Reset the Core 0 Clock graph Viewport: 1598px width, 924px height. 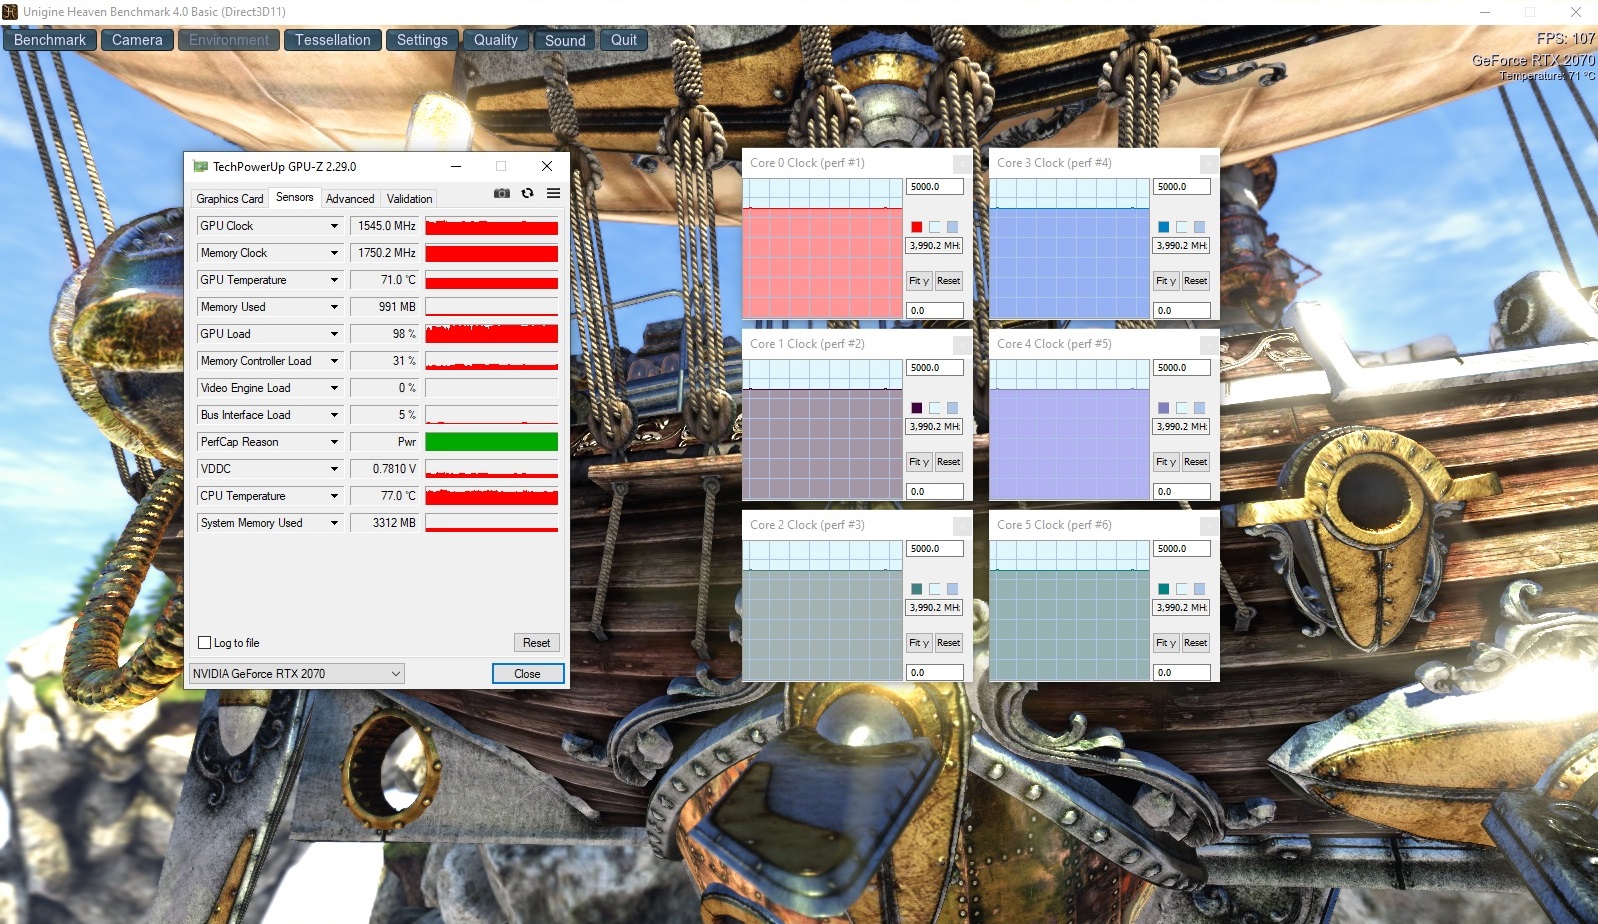coord(949,281)
